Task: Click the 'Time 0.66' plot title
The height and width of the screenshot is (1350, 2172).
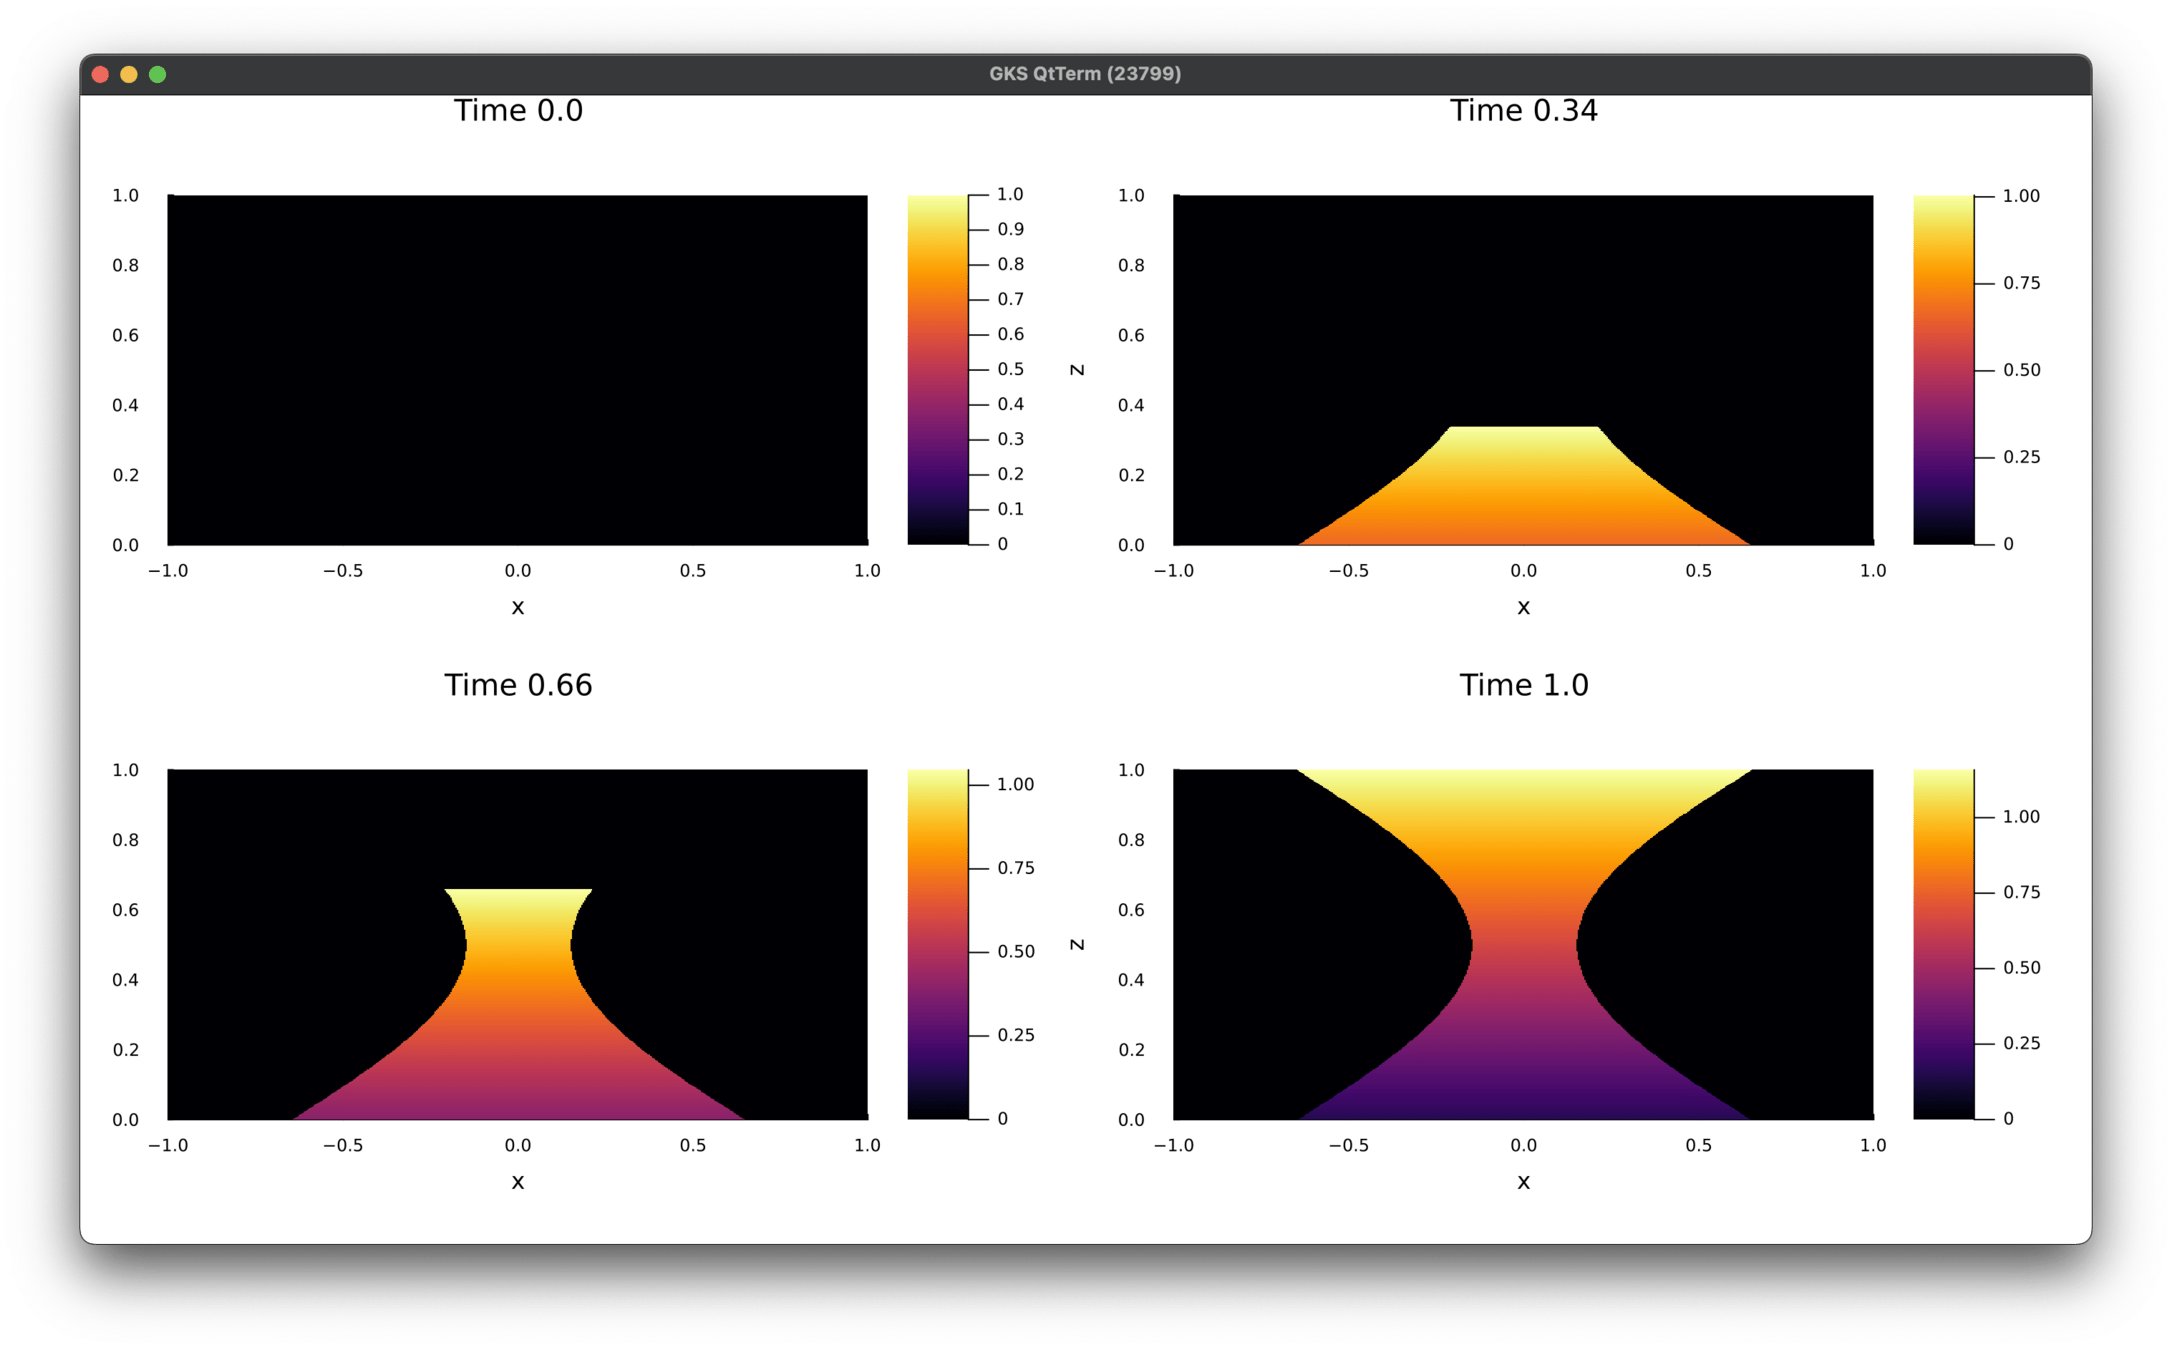Action: [x=518, y=685]
